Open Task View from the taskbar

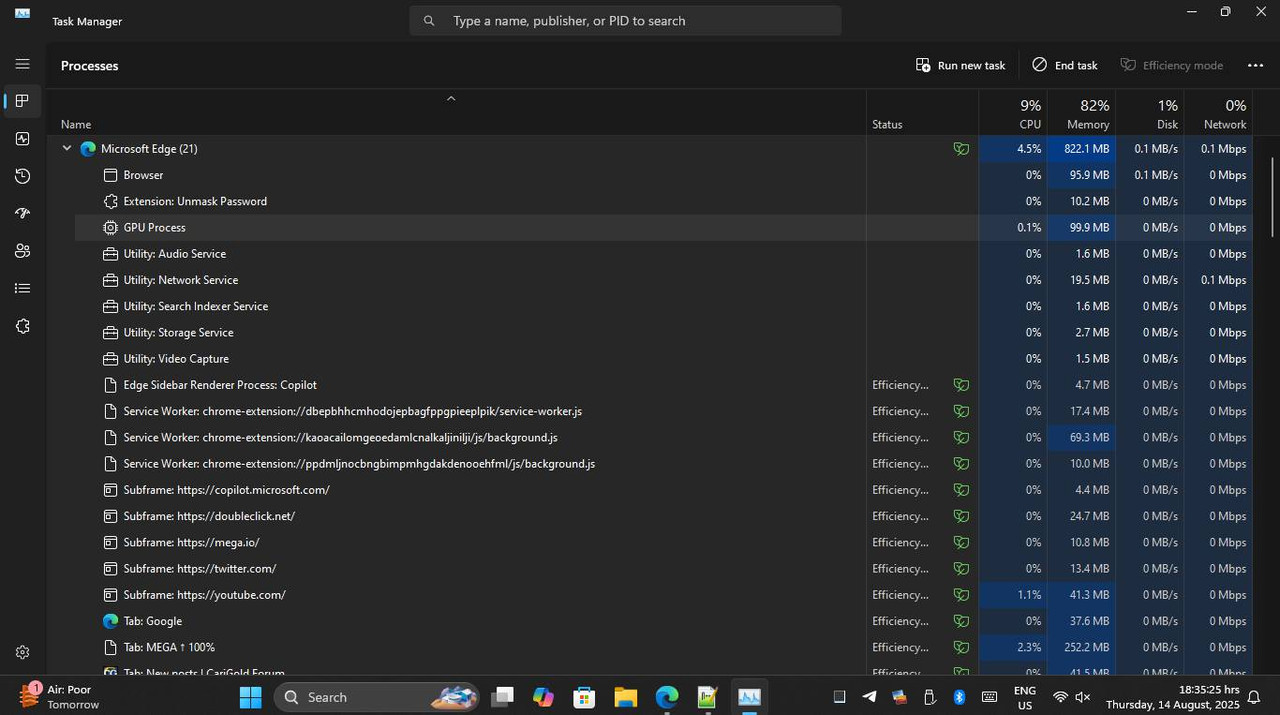click(502, 697)
